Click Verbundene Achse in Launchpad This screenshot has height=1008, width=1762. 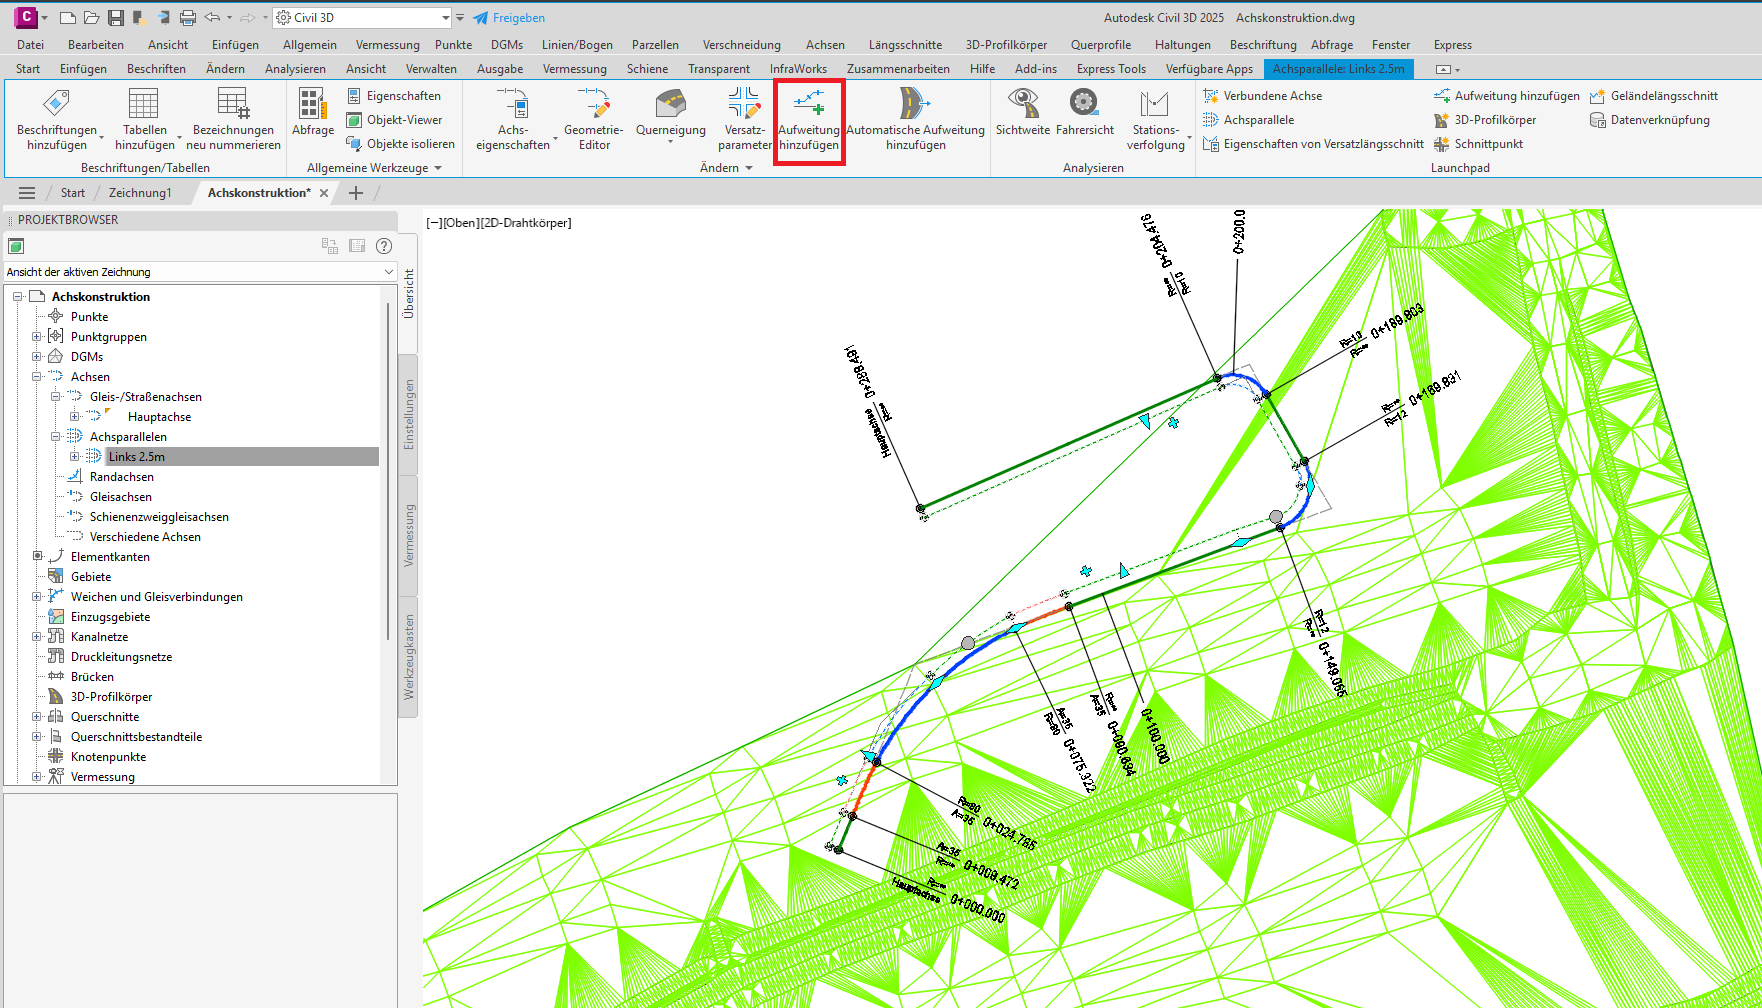pos(1262,96)
